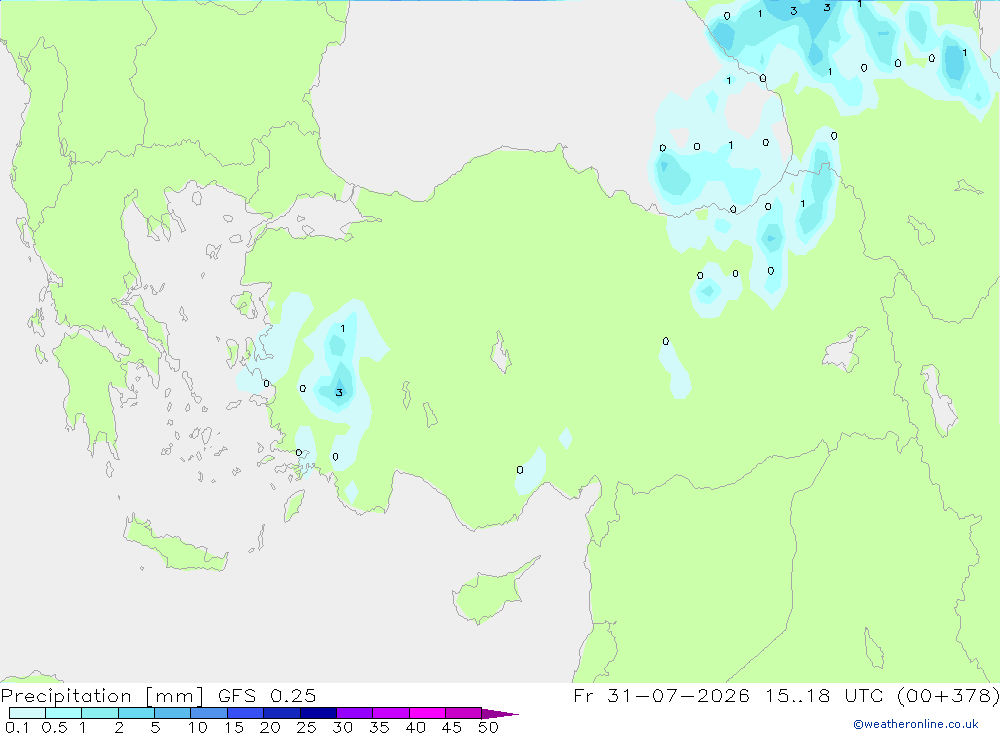Click the "3" value in western Turkey
The width and height of the screenshot is (1000, 733).
(339, 392)
